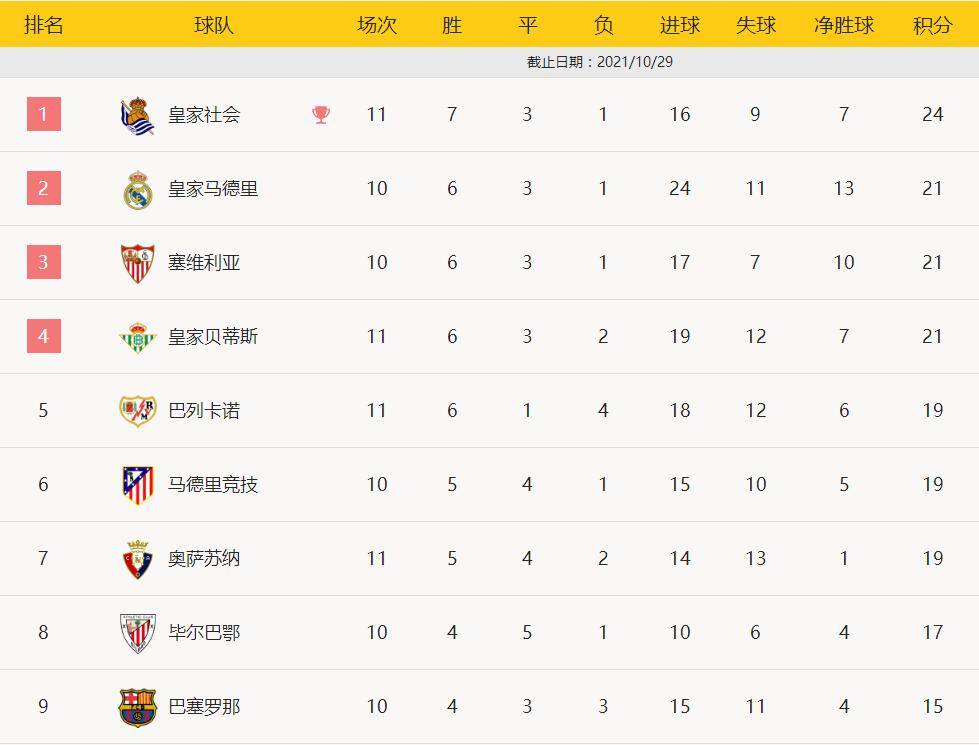Click the Real Madrid club crest
This screenshot has height=745, width=979.
coord(137,189)
